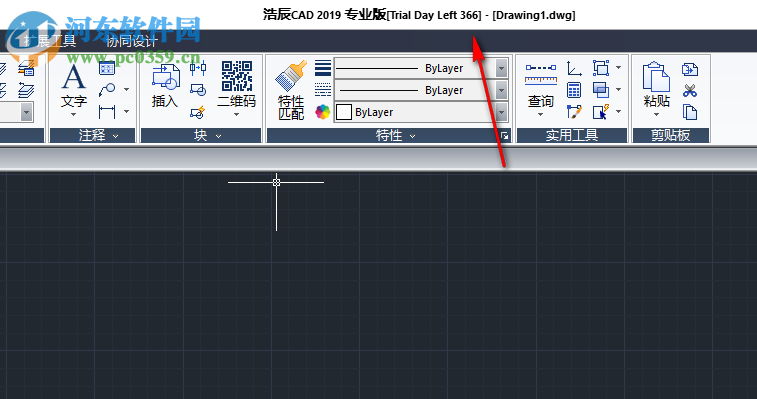Click the UCS coordinate axes icon

pyautogui.click(x=574, y=68)
